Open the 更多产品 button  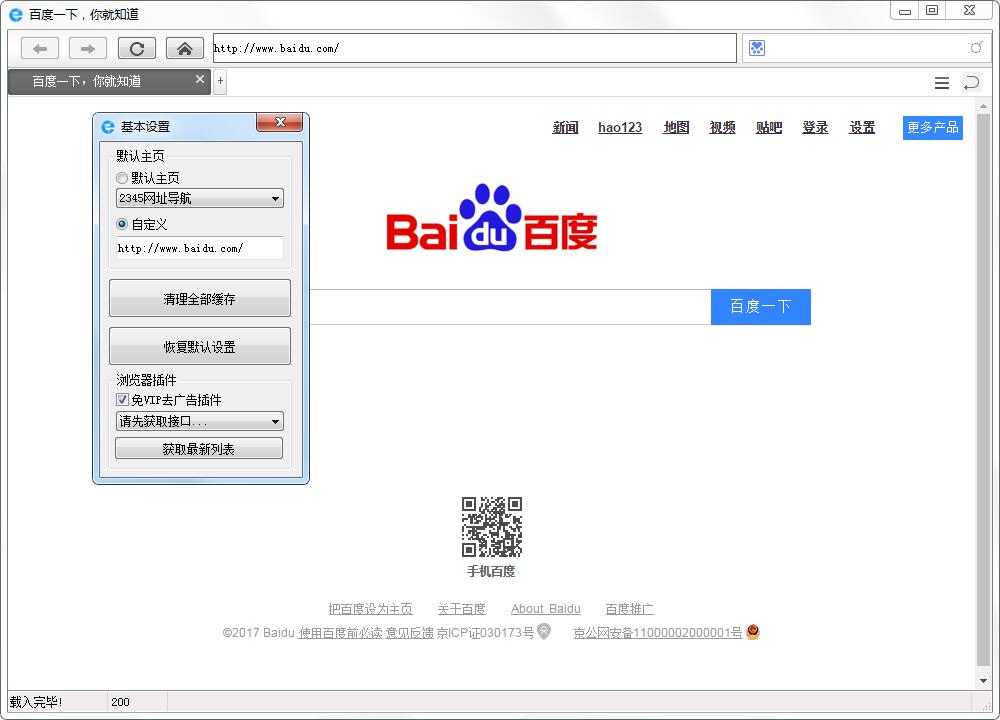coord(932,128)
